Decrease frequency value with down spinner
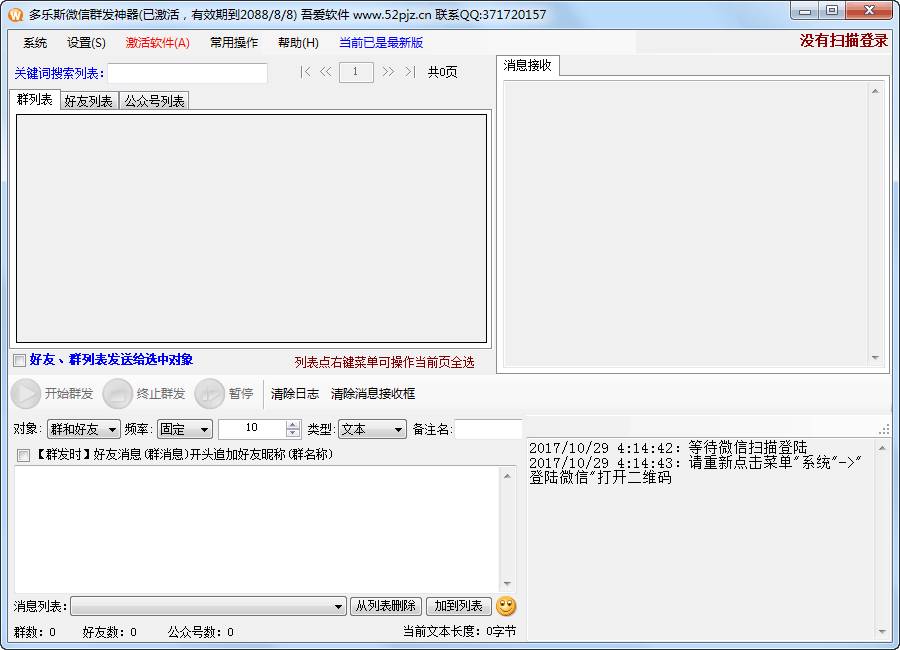This screenshot has width=900, height=650. click(x=293, y=434)
